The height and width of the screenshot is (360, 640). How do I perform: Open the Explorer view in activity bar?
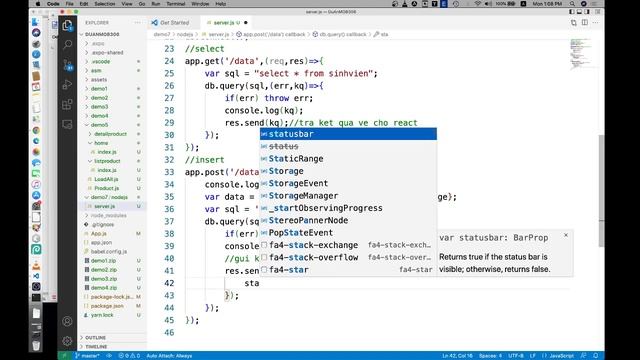pyautogui.click(x=67, y=25)
